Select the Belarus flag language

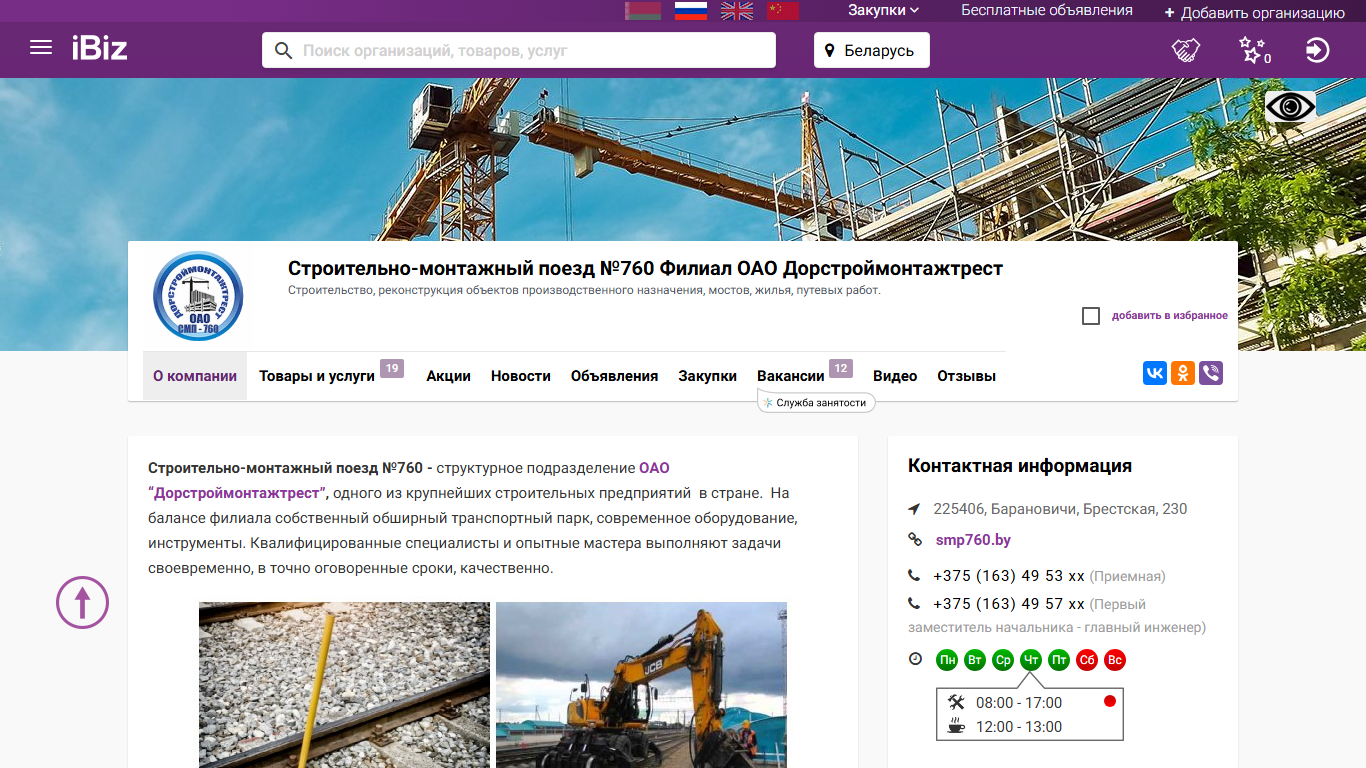click(641, 11)
